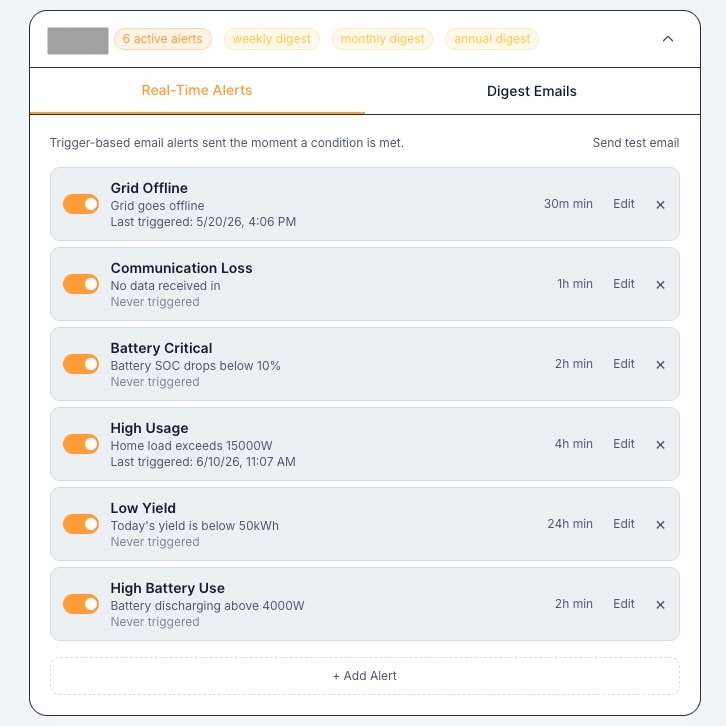Edit the High Usage alert
The width and height of the screenshot is (726, 726).
(x=624, y=444)
